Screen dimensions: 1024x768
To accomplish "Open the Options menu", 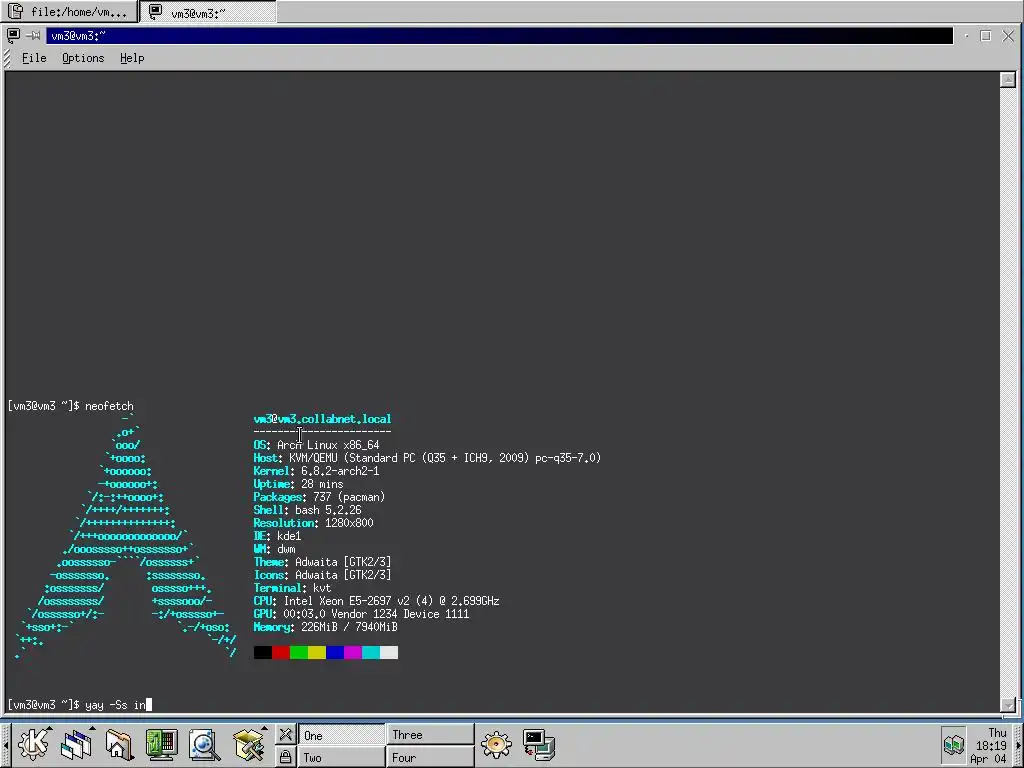I will pyautogui.click(x=83, y=58).
